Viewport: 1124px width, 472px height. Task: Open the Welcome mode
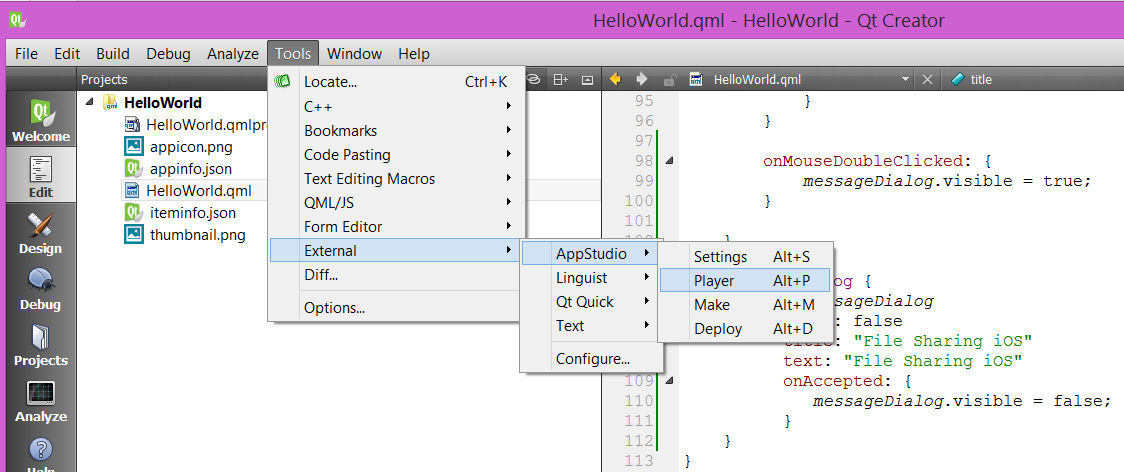[41, 119]
